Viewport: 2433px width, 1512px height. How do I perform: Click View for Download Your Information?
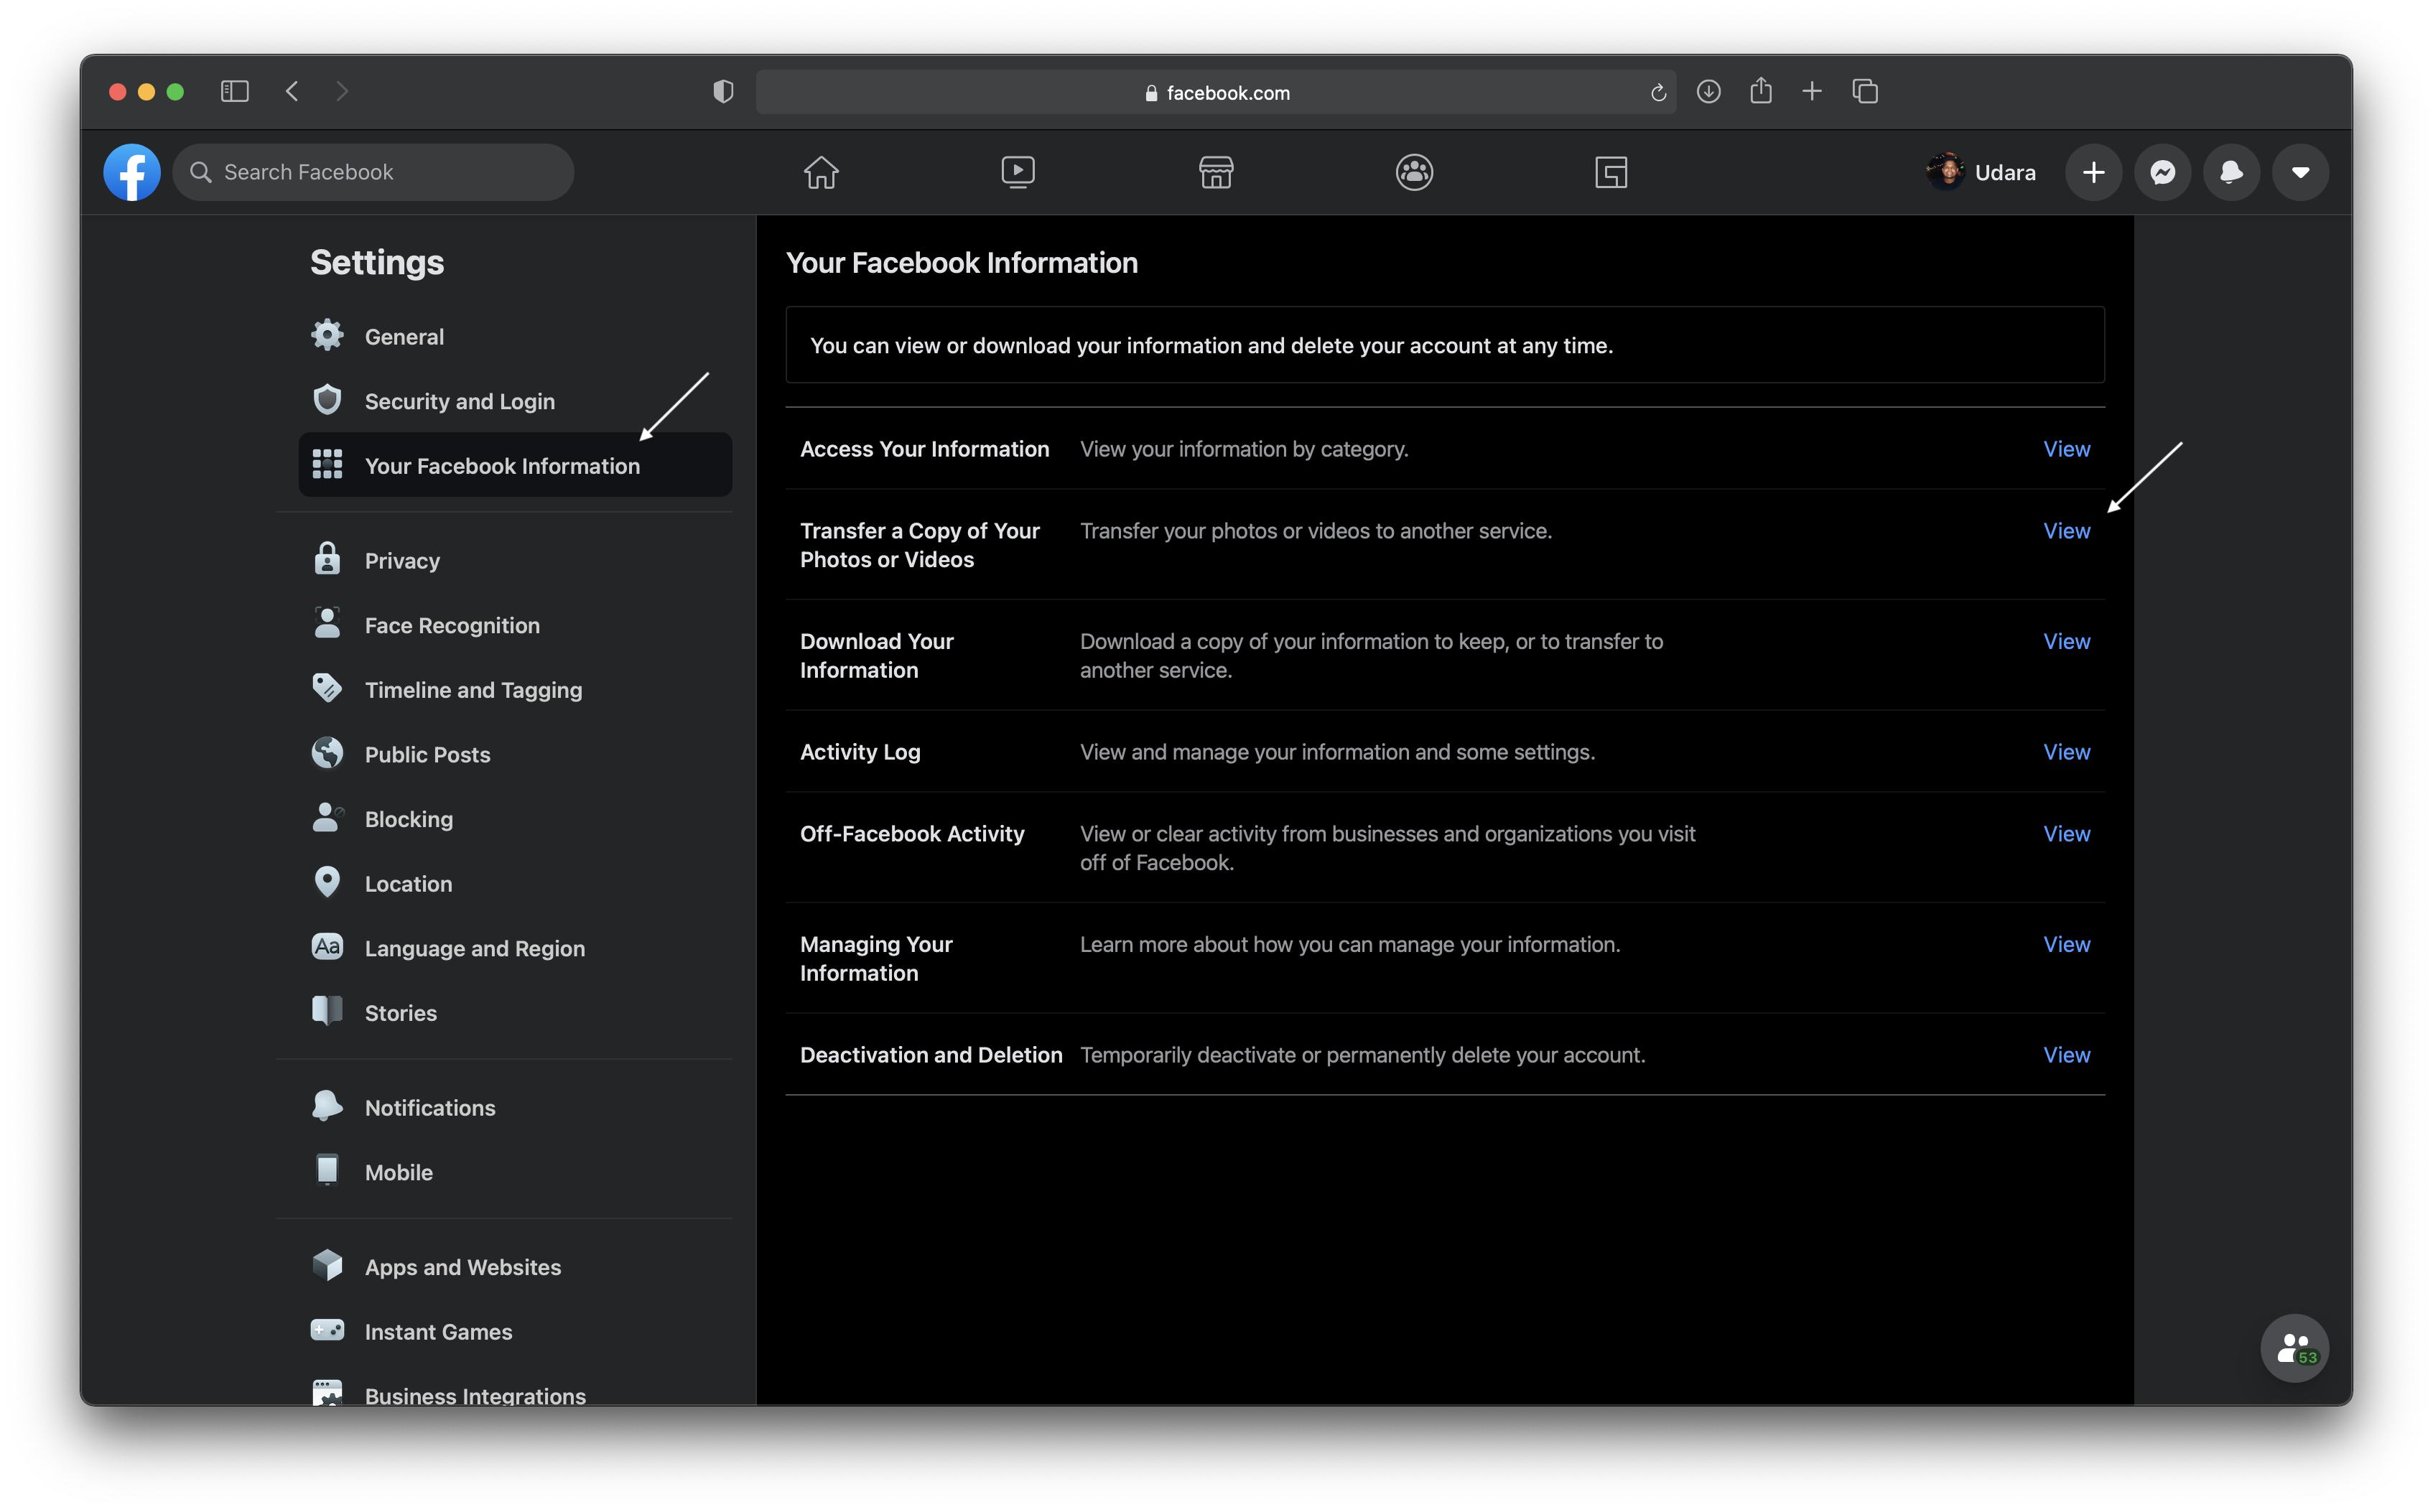point(2066,641)
